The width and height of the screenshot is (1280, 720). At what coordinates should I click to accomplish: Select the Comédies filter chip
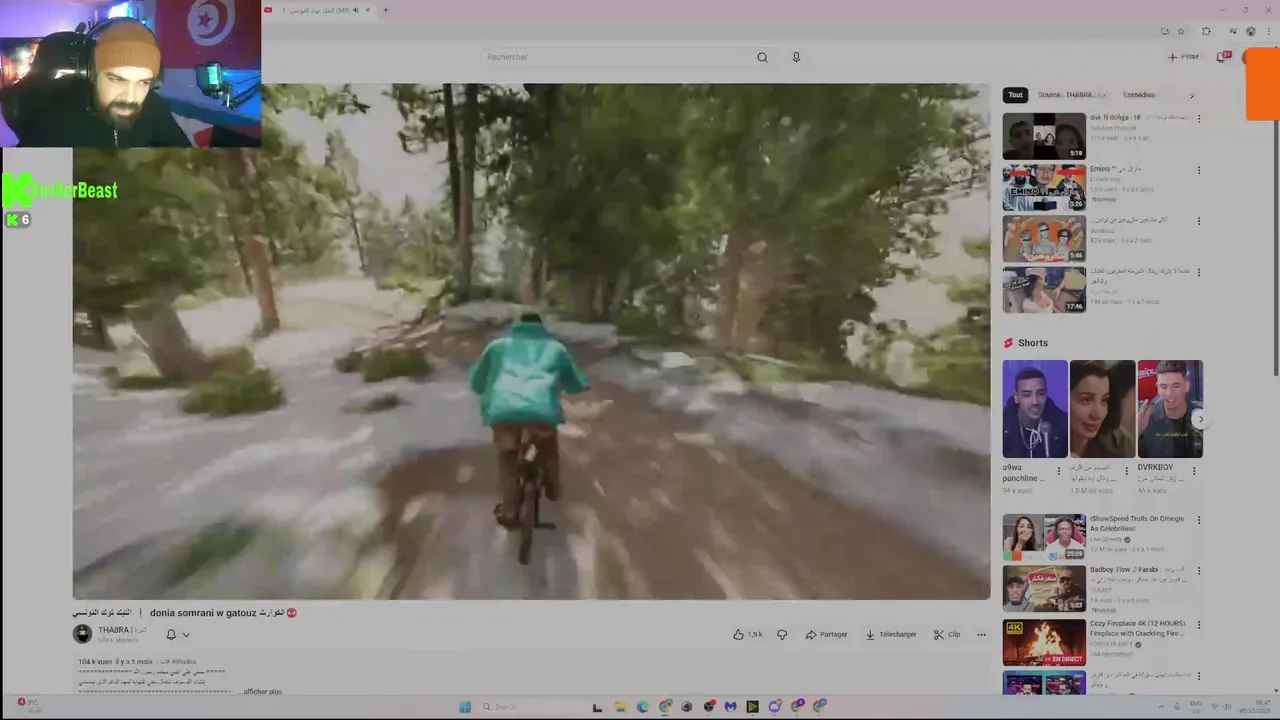pyautogui.click(x=1139, y=95)
